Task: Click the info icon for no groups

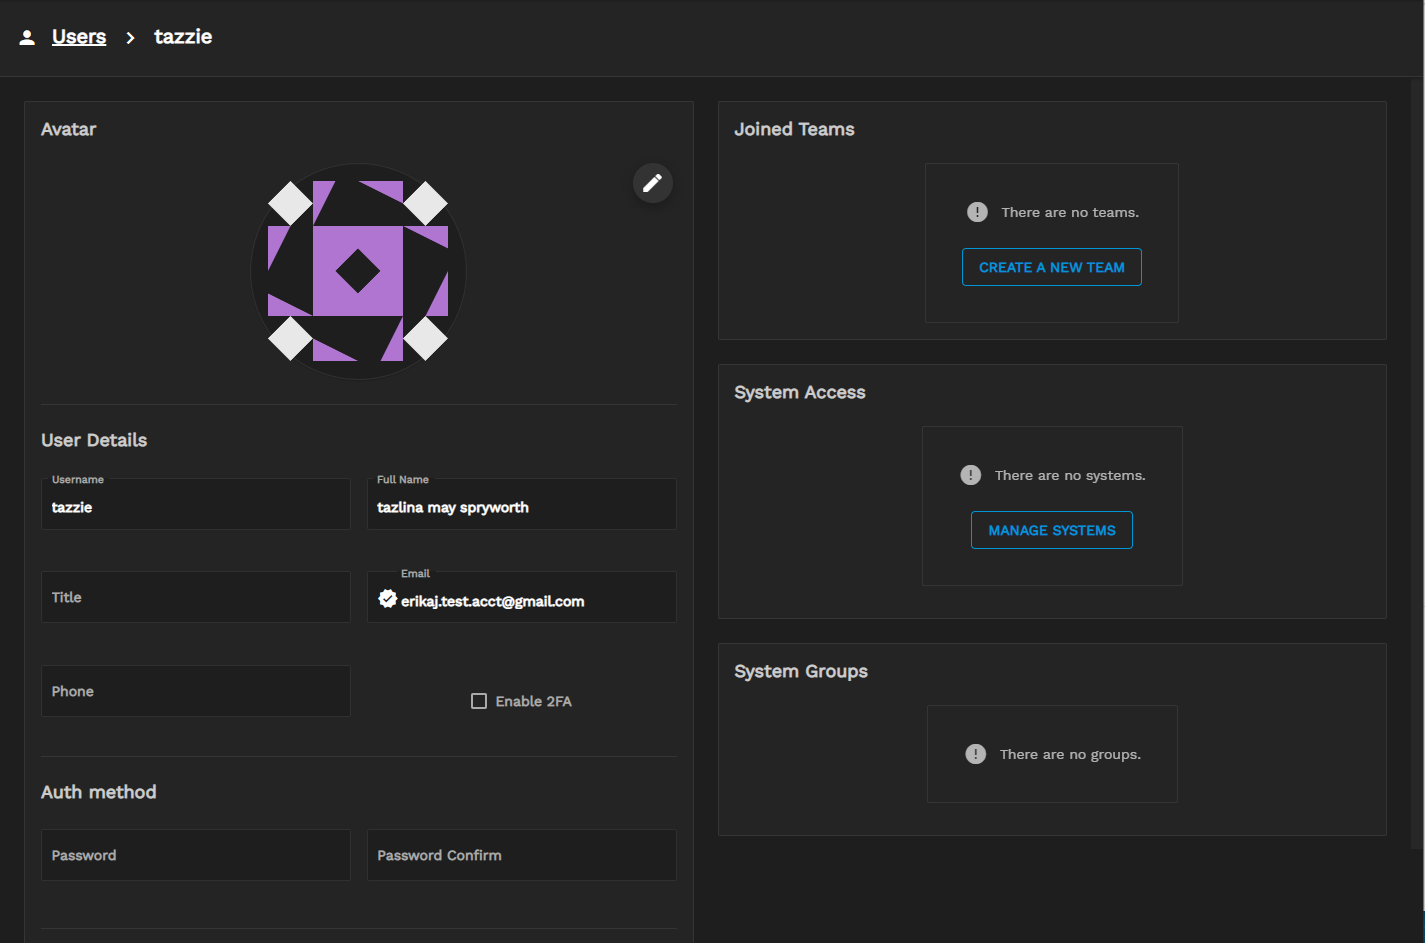Action: coord(975,754)
